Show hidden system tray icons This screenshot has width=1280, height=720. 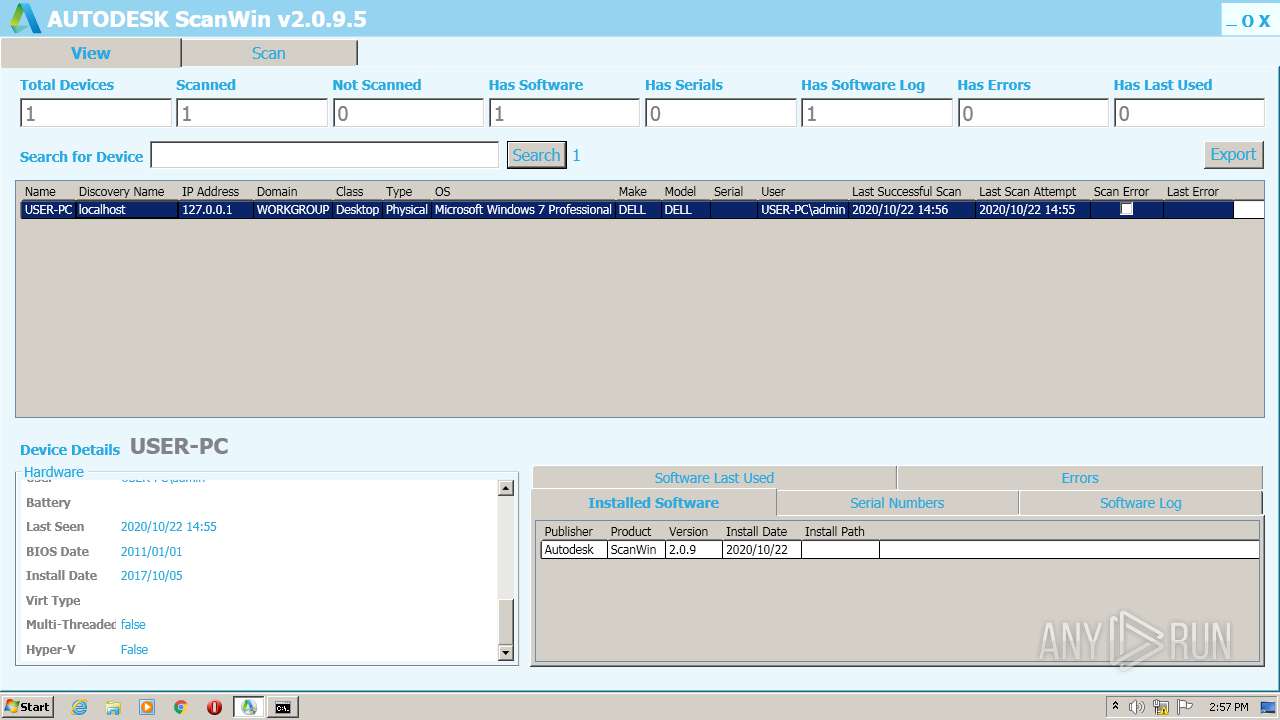1115,706
